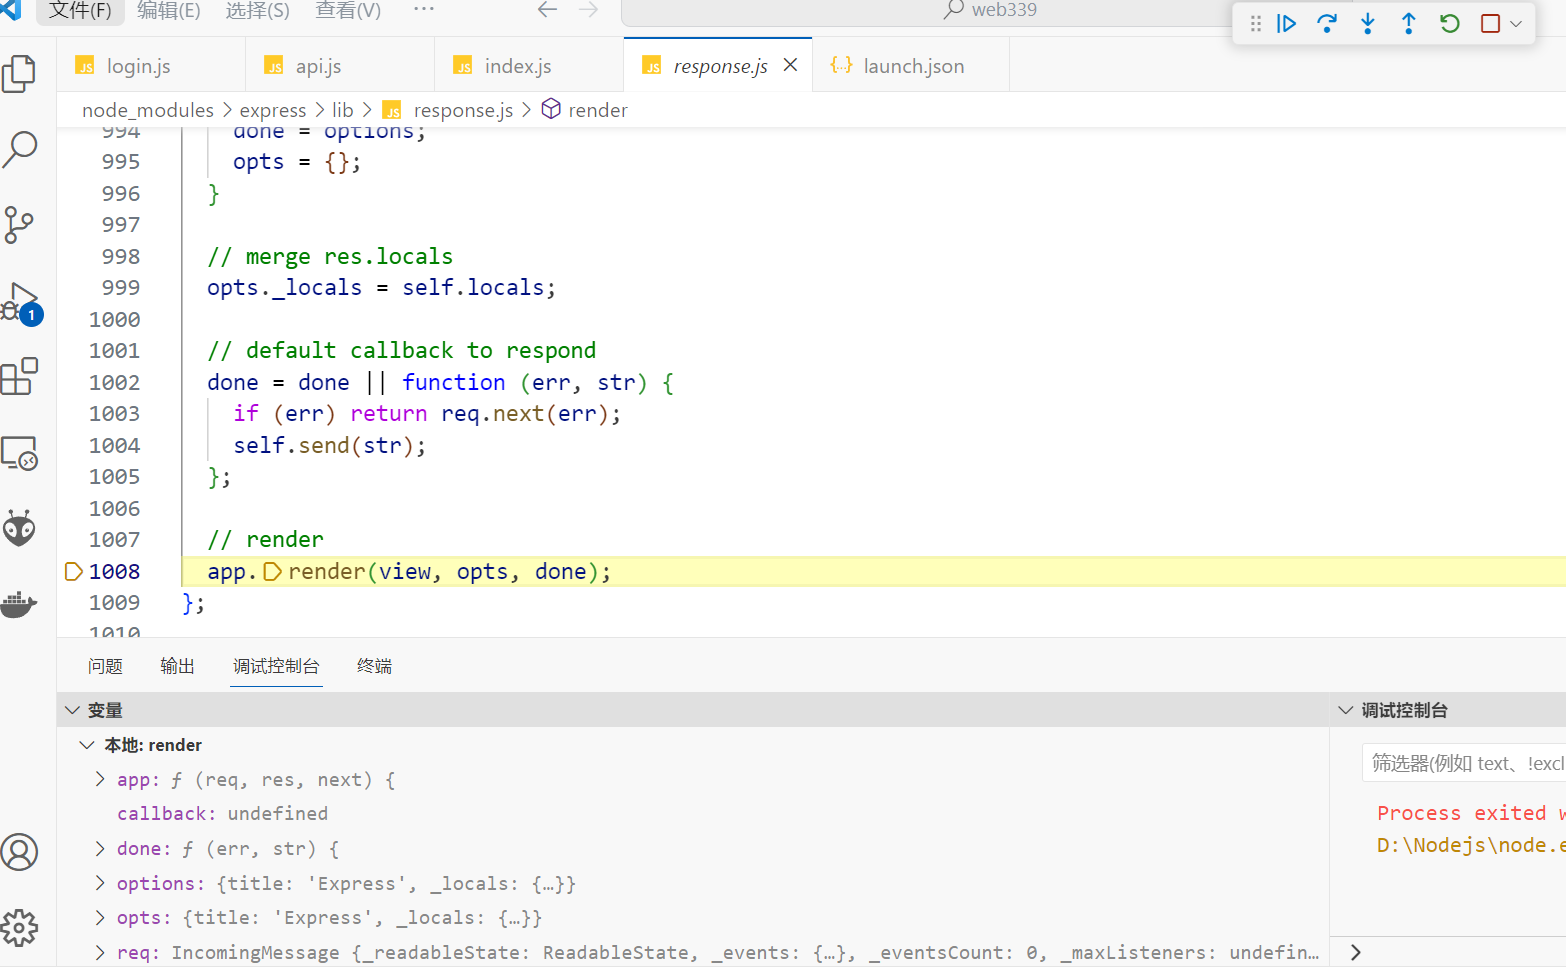Open the Manage settings gear

[x=19, y=928]
